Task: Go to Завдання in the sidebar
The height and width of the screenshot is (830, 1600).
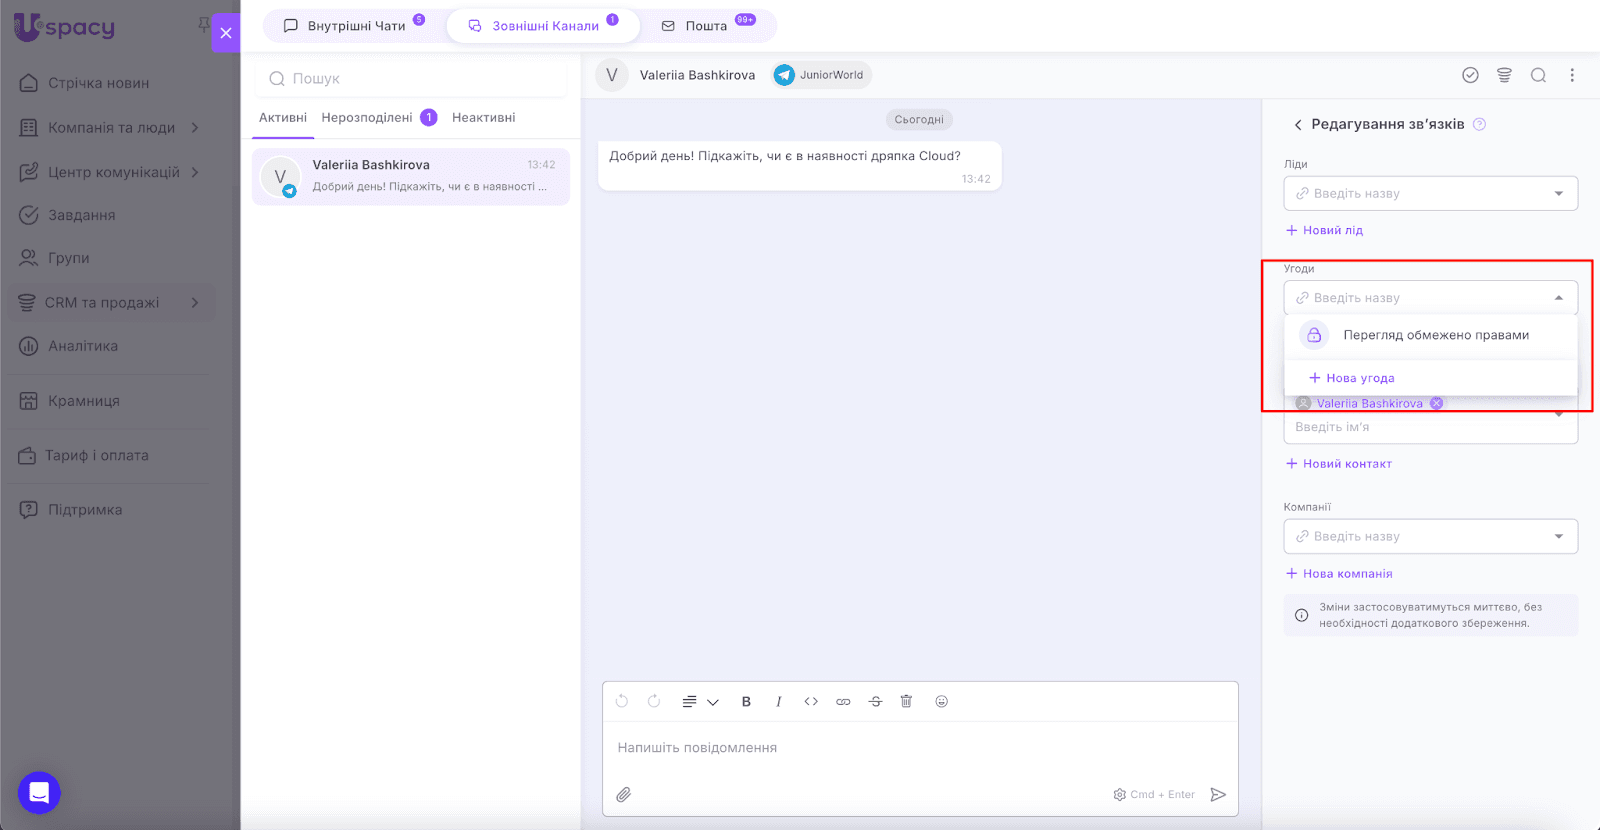Action: point(81,215)
